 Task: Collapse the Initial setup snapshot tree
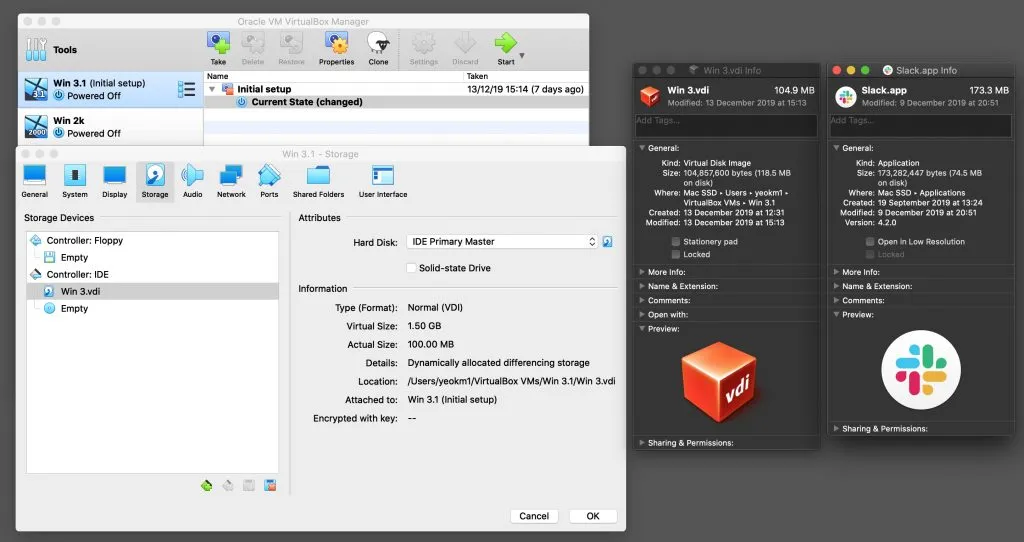pos(212,89)
